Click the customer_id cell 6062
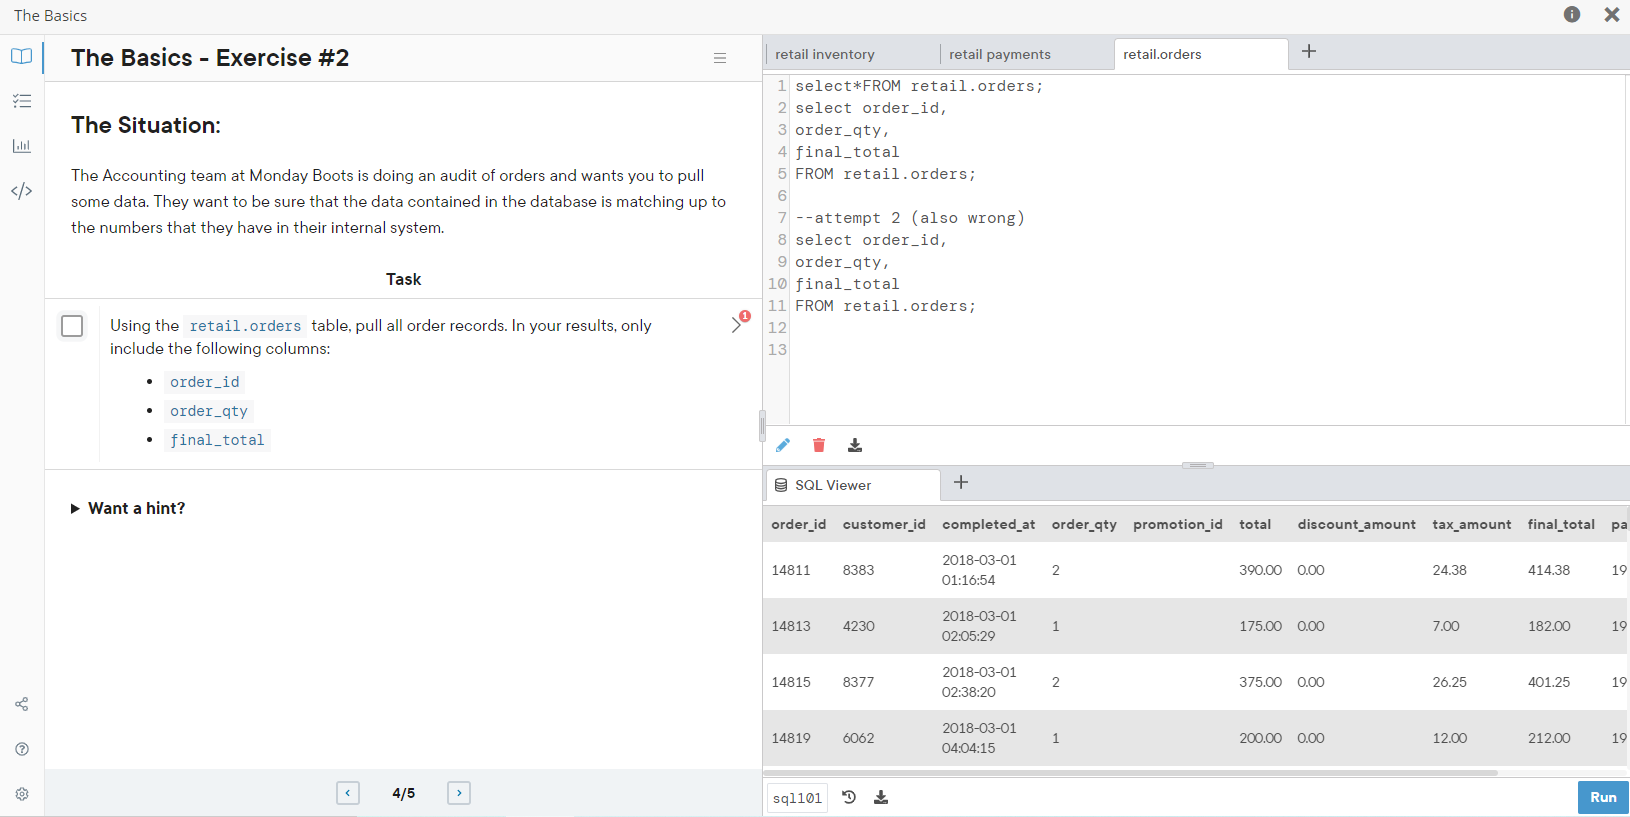 click(x=859, y=738)
